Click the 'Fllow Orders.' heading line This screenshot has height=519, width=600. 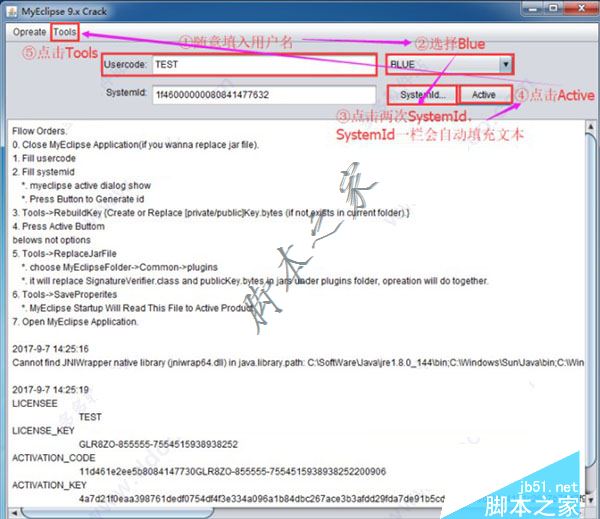(39, 131)
